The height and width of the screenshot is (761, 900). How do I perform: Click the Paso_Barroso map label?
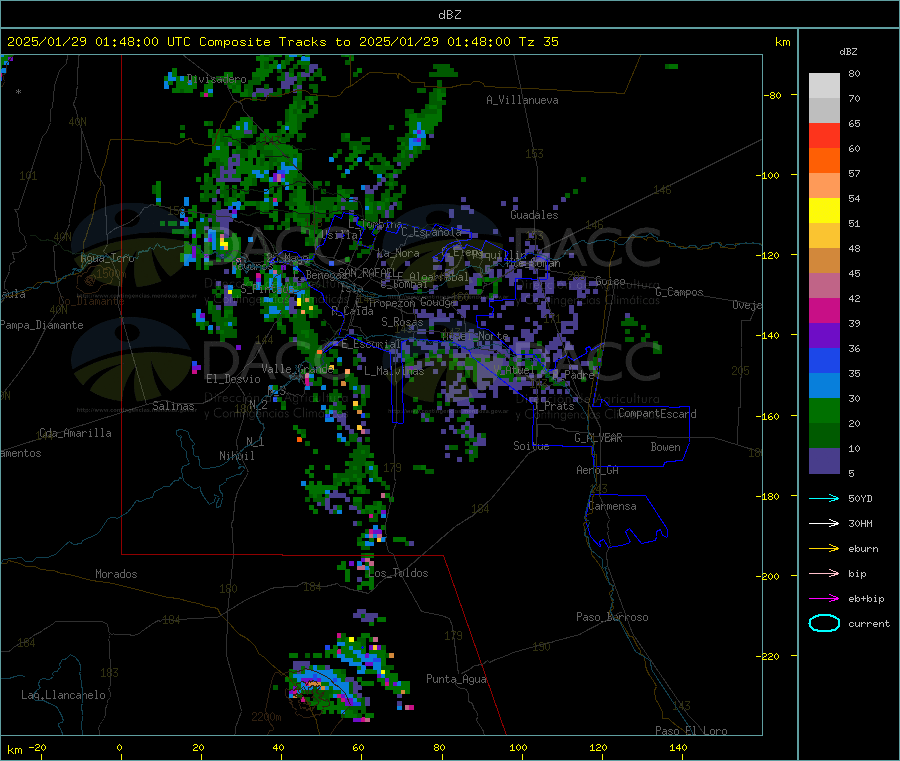(x=612, y=617)
